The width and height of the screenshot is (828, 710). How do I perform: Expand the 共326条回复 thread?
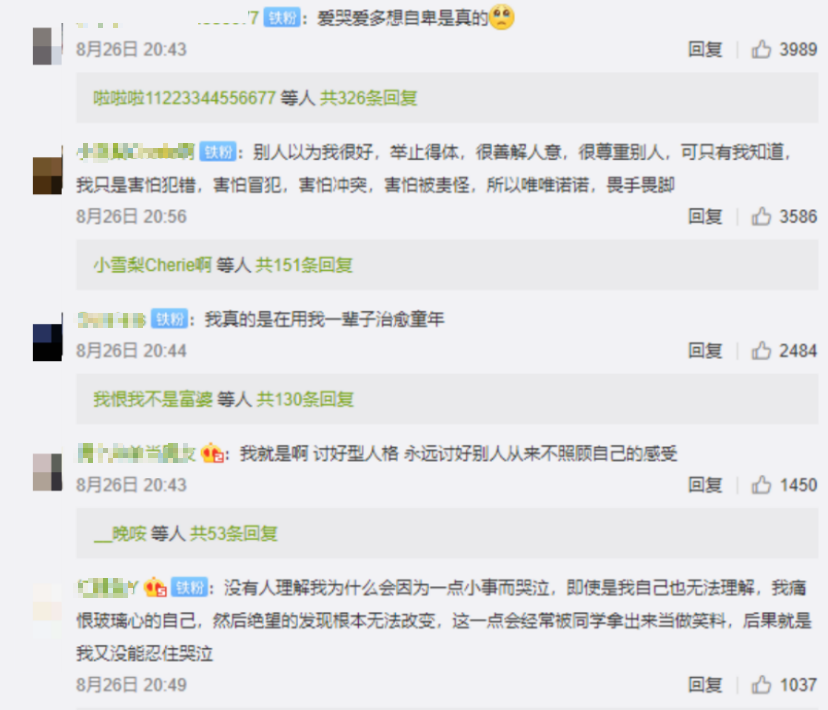[x=369, y=98]
